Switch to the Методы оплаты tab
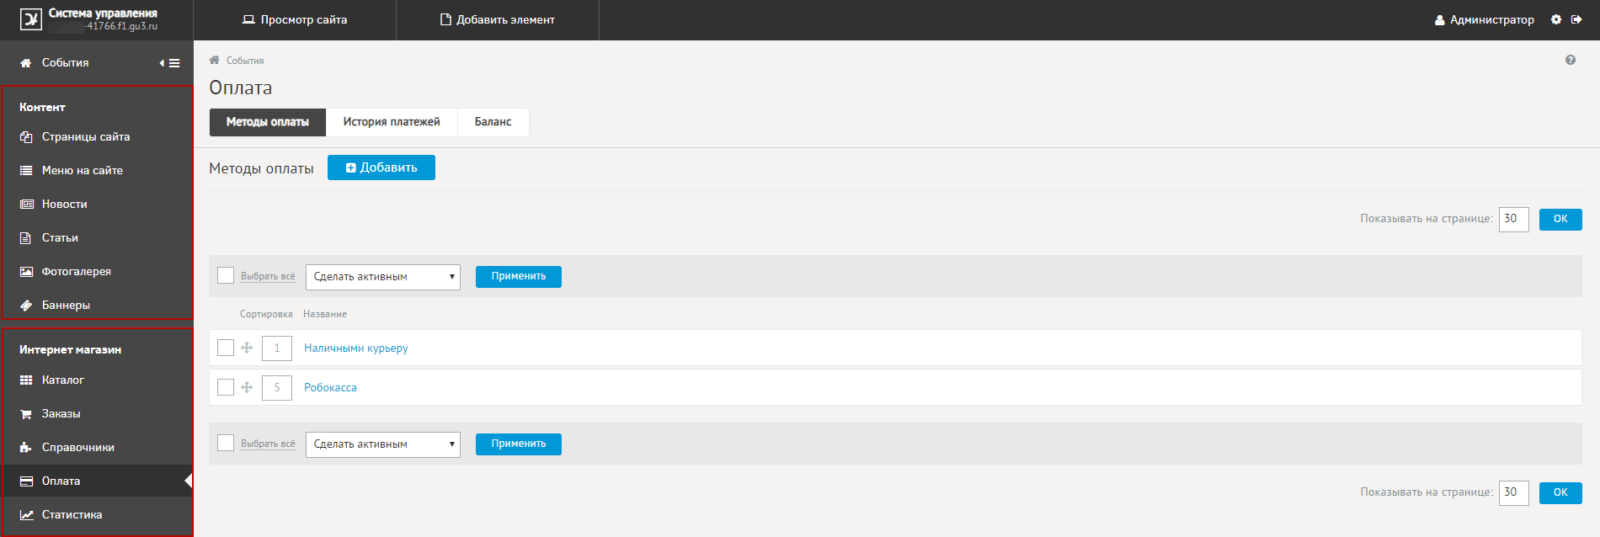 pos(267,122)
